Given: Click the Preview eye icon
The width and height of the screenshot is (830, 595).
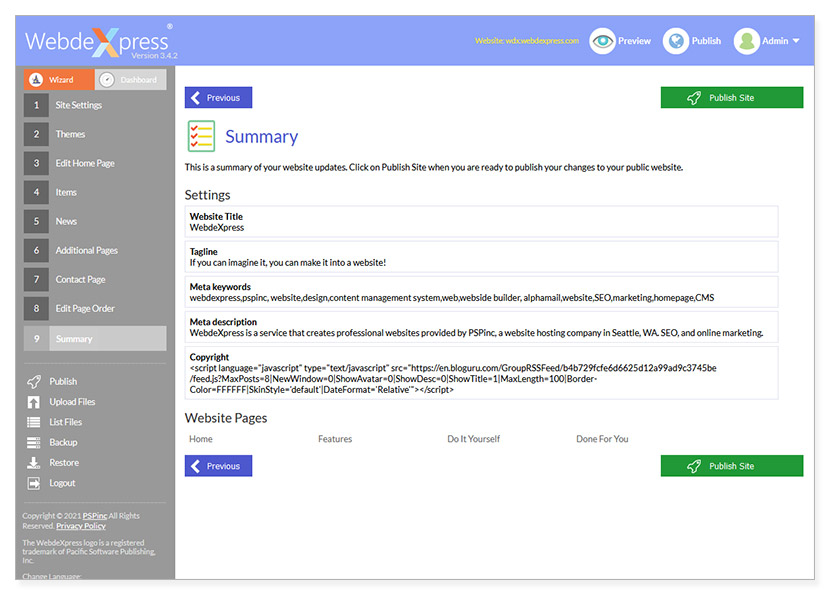Looking at the screenshot, I should (602, 41).
